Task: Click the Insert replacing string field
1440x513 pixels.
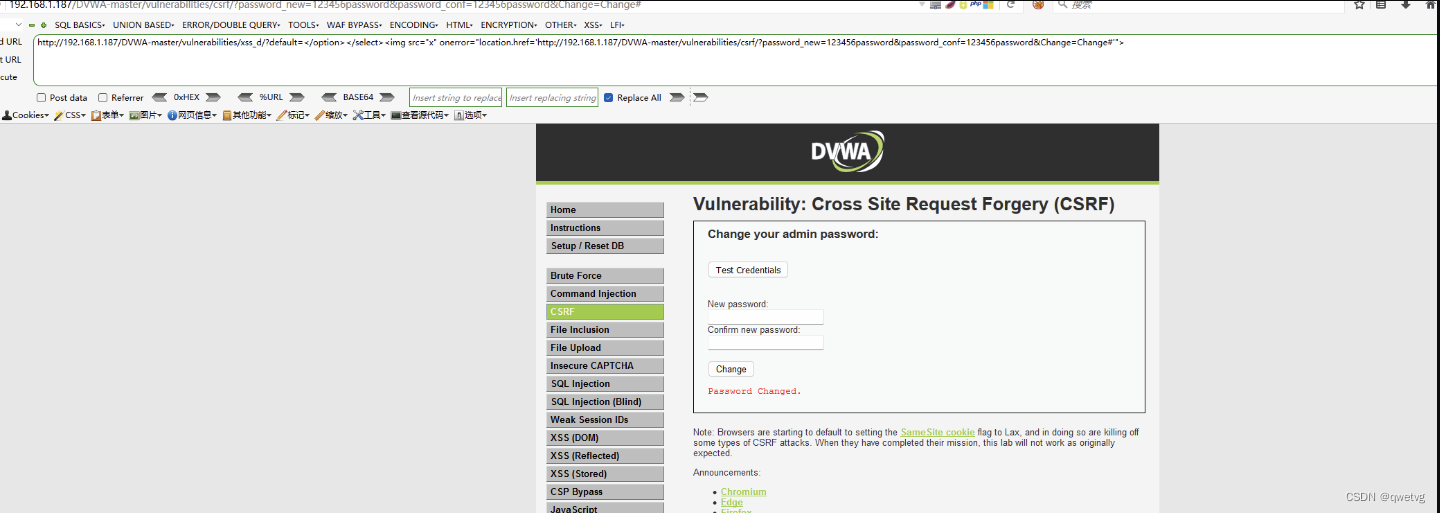Action: pyautogui.click(x=552, y=98)
